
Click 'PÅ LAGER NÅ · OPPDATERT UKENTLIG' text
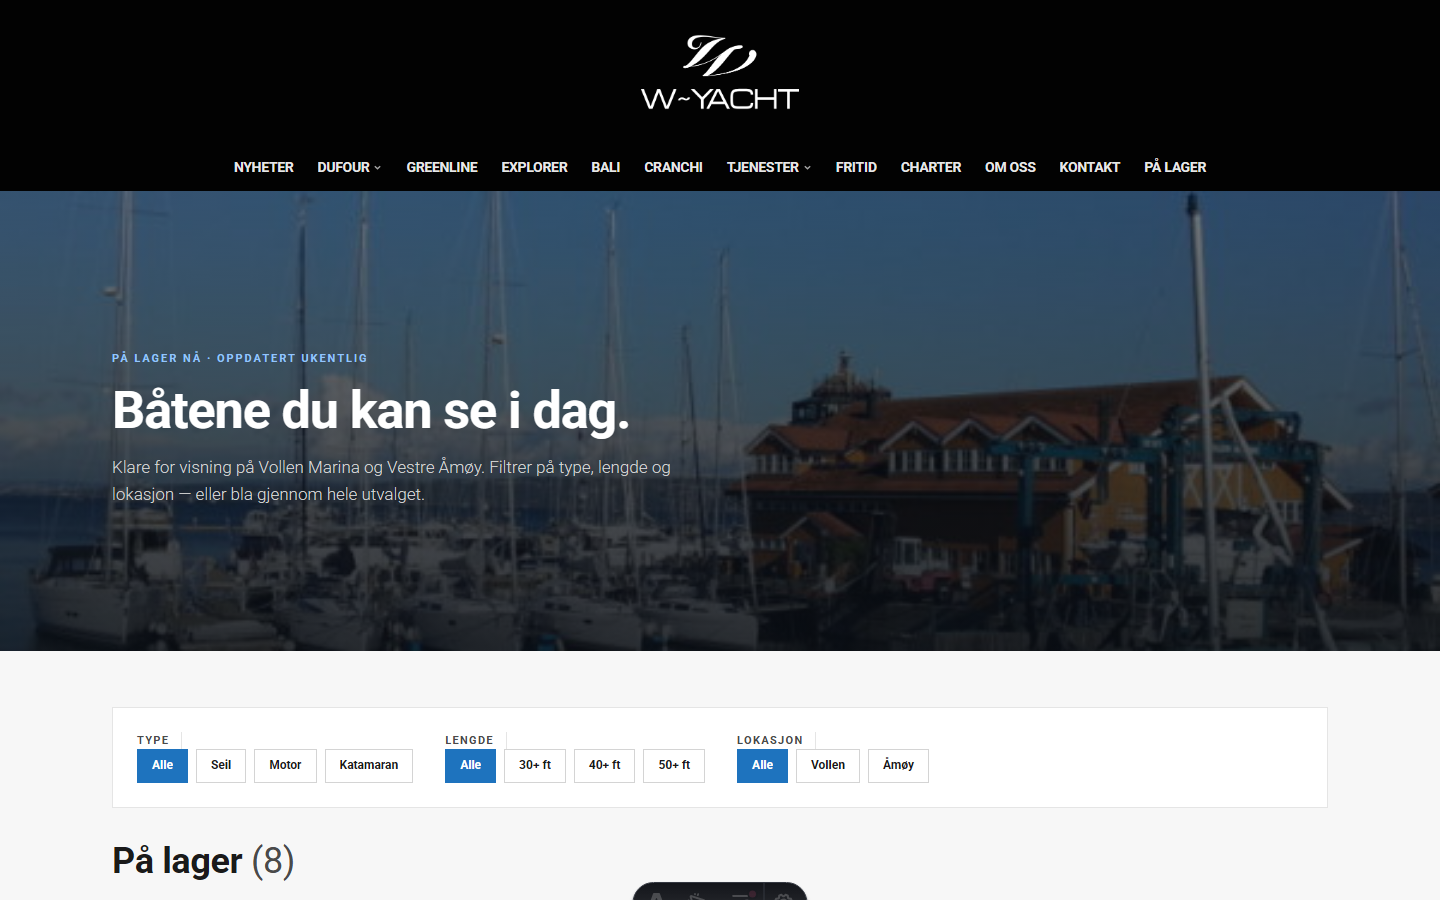click(x=240, y=358)
